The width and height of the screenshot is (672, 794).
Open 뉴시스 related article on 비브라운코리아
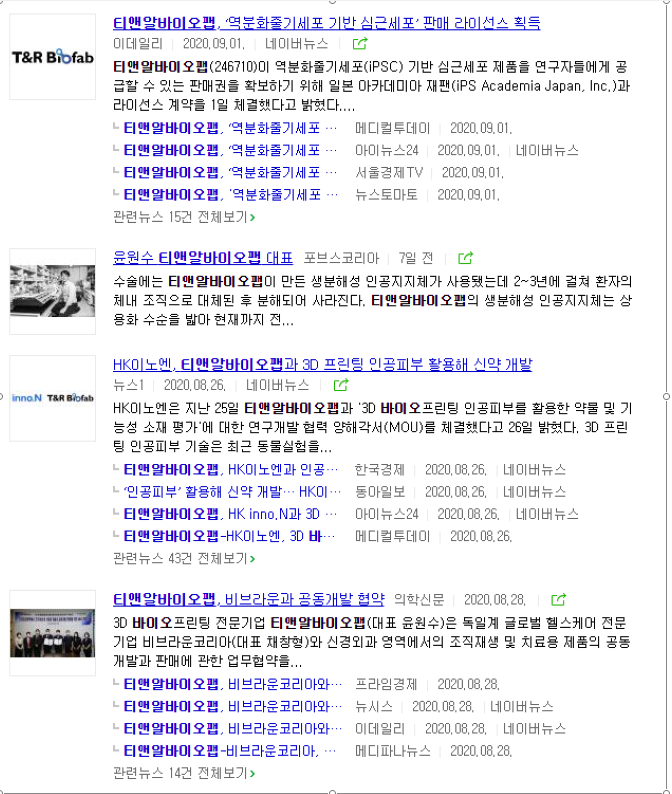point(233,707)
